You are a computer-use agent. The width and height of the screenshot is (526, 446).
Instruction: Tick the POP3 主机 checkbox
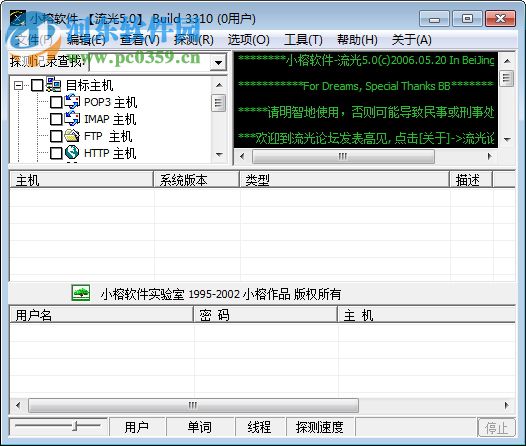pyautogui.click(x=56, y=102)
